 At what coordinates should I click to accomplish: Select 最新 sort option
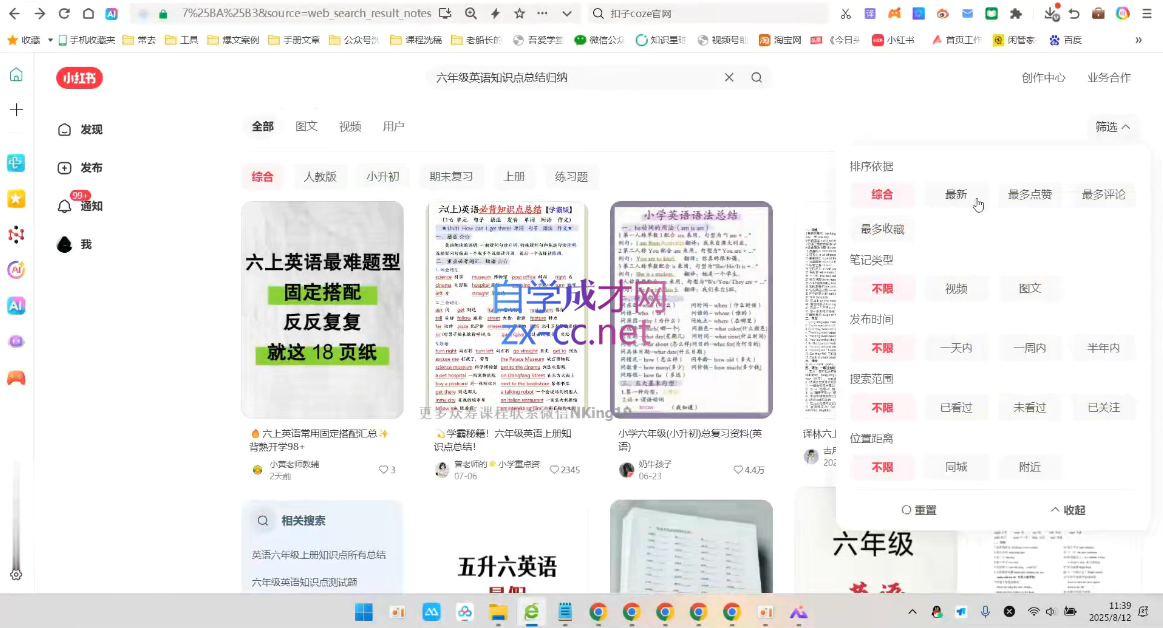956,195
